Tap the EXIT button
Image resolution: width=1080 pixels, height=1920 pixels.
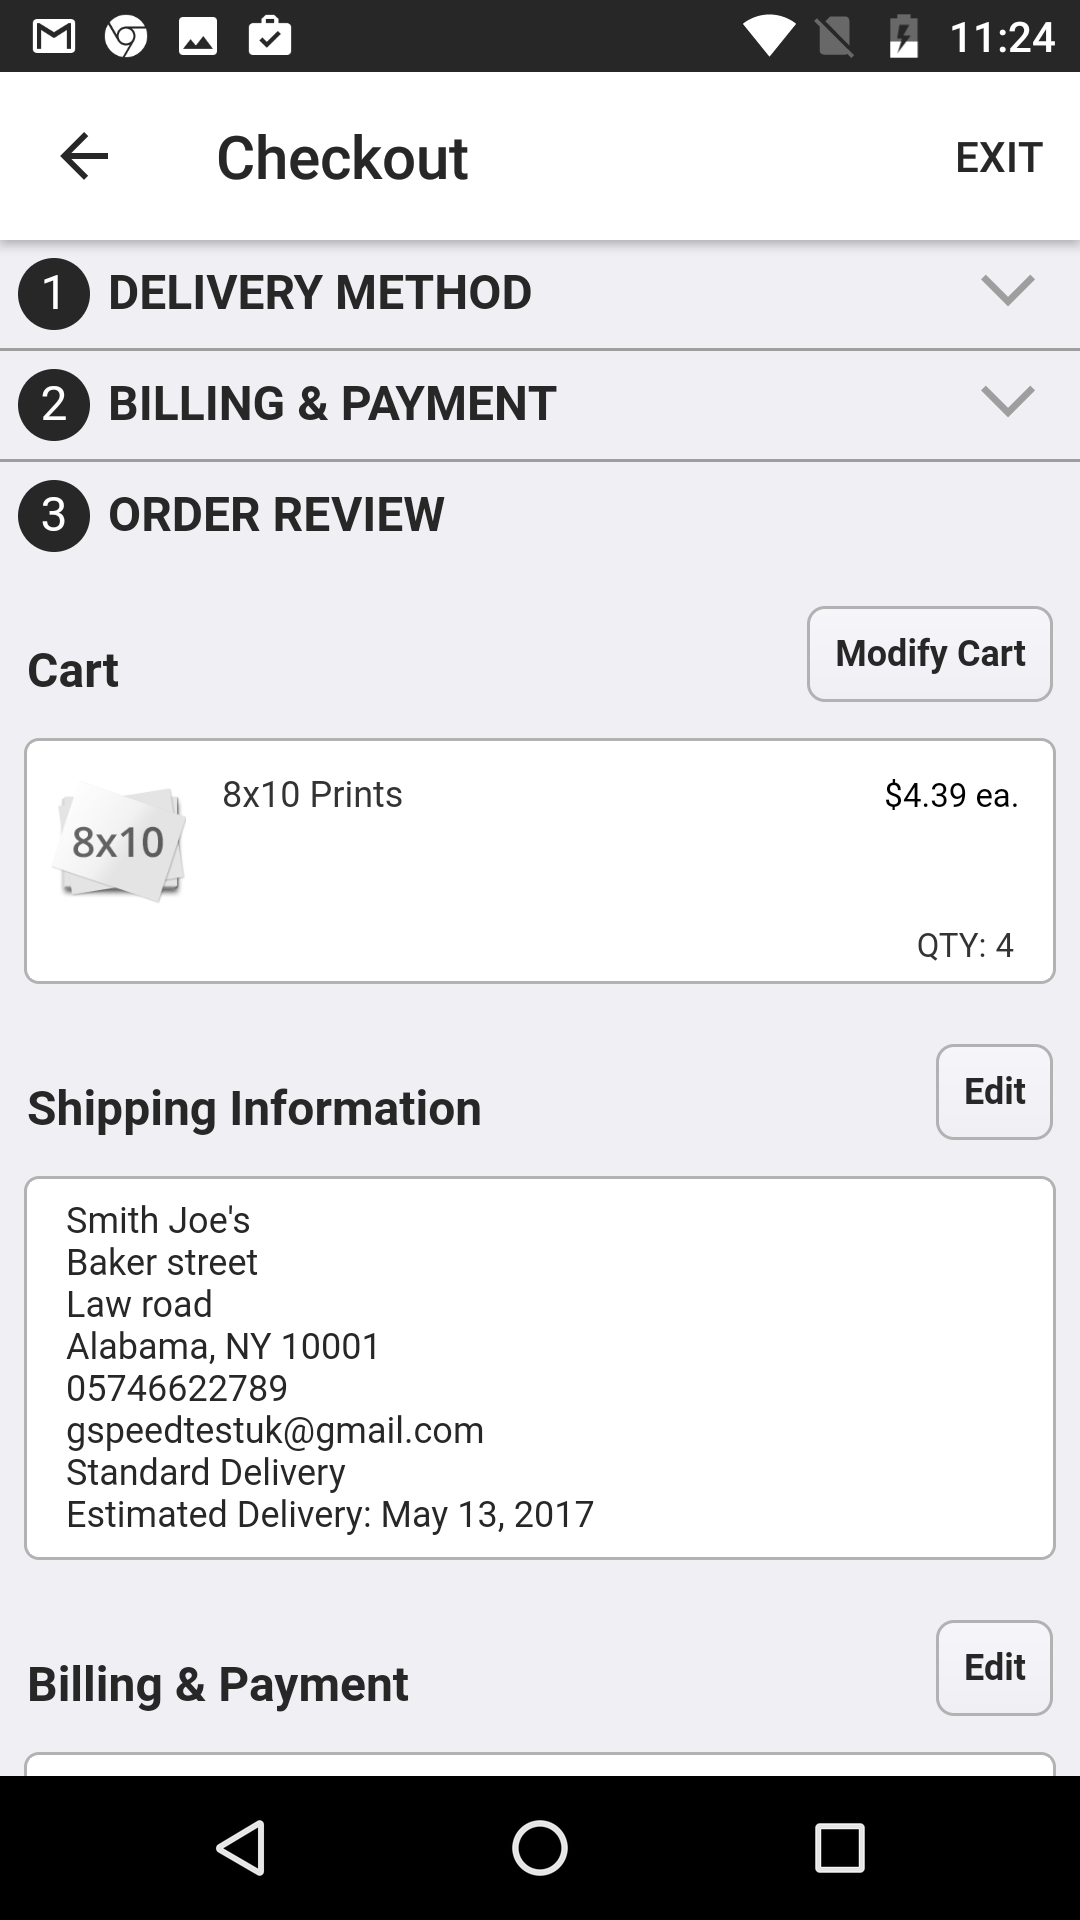pyautogui.click(x=998, y=157)
